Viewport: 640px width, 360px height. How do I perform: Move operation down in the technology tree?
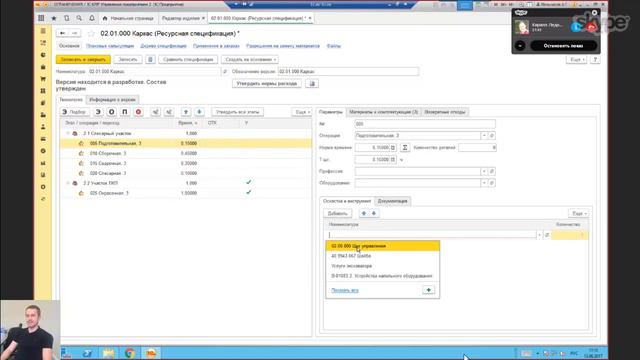pyautogui.click(x=199, y=112)
